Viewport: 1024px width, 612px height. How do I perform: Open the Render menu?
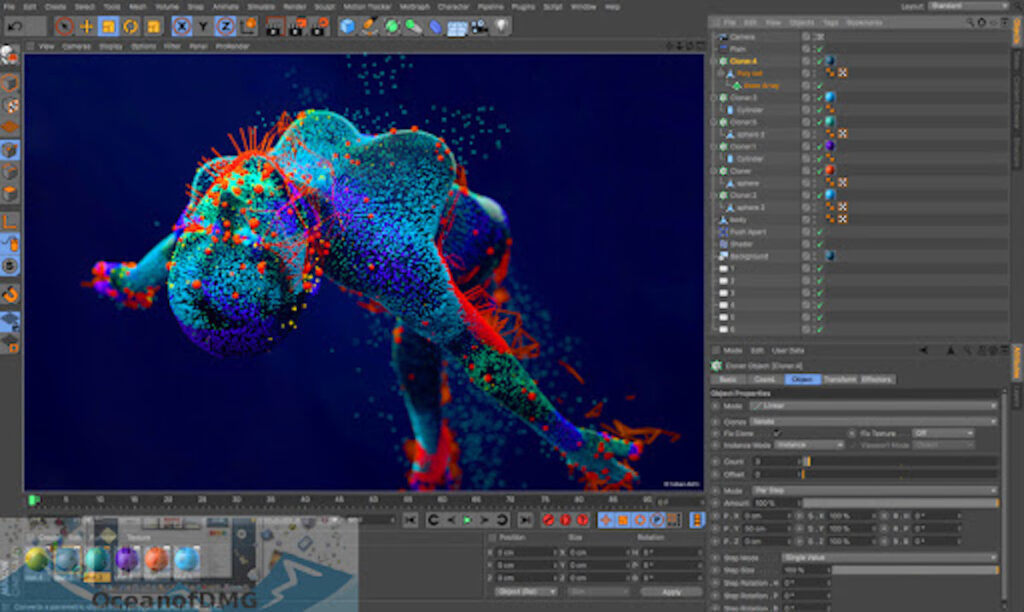pyautogui.click(x=295, y=7)
